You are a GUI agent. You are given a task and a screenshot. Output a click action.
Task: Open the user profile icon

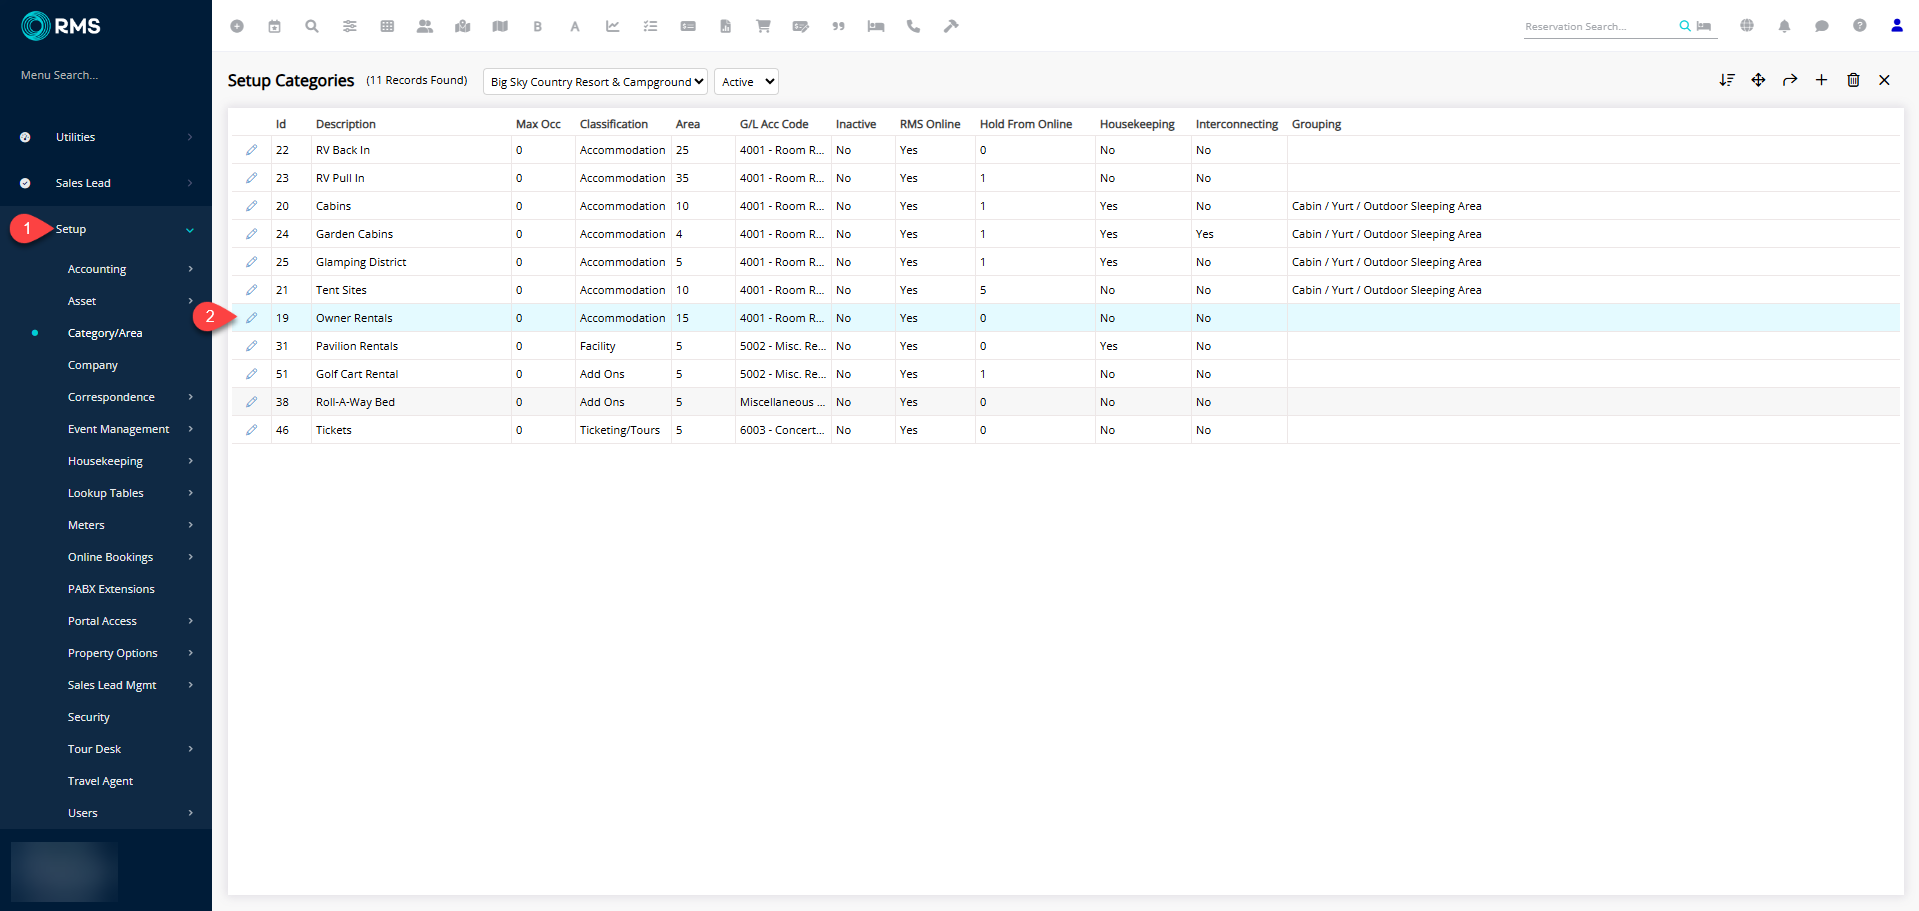coord(1896,26)
